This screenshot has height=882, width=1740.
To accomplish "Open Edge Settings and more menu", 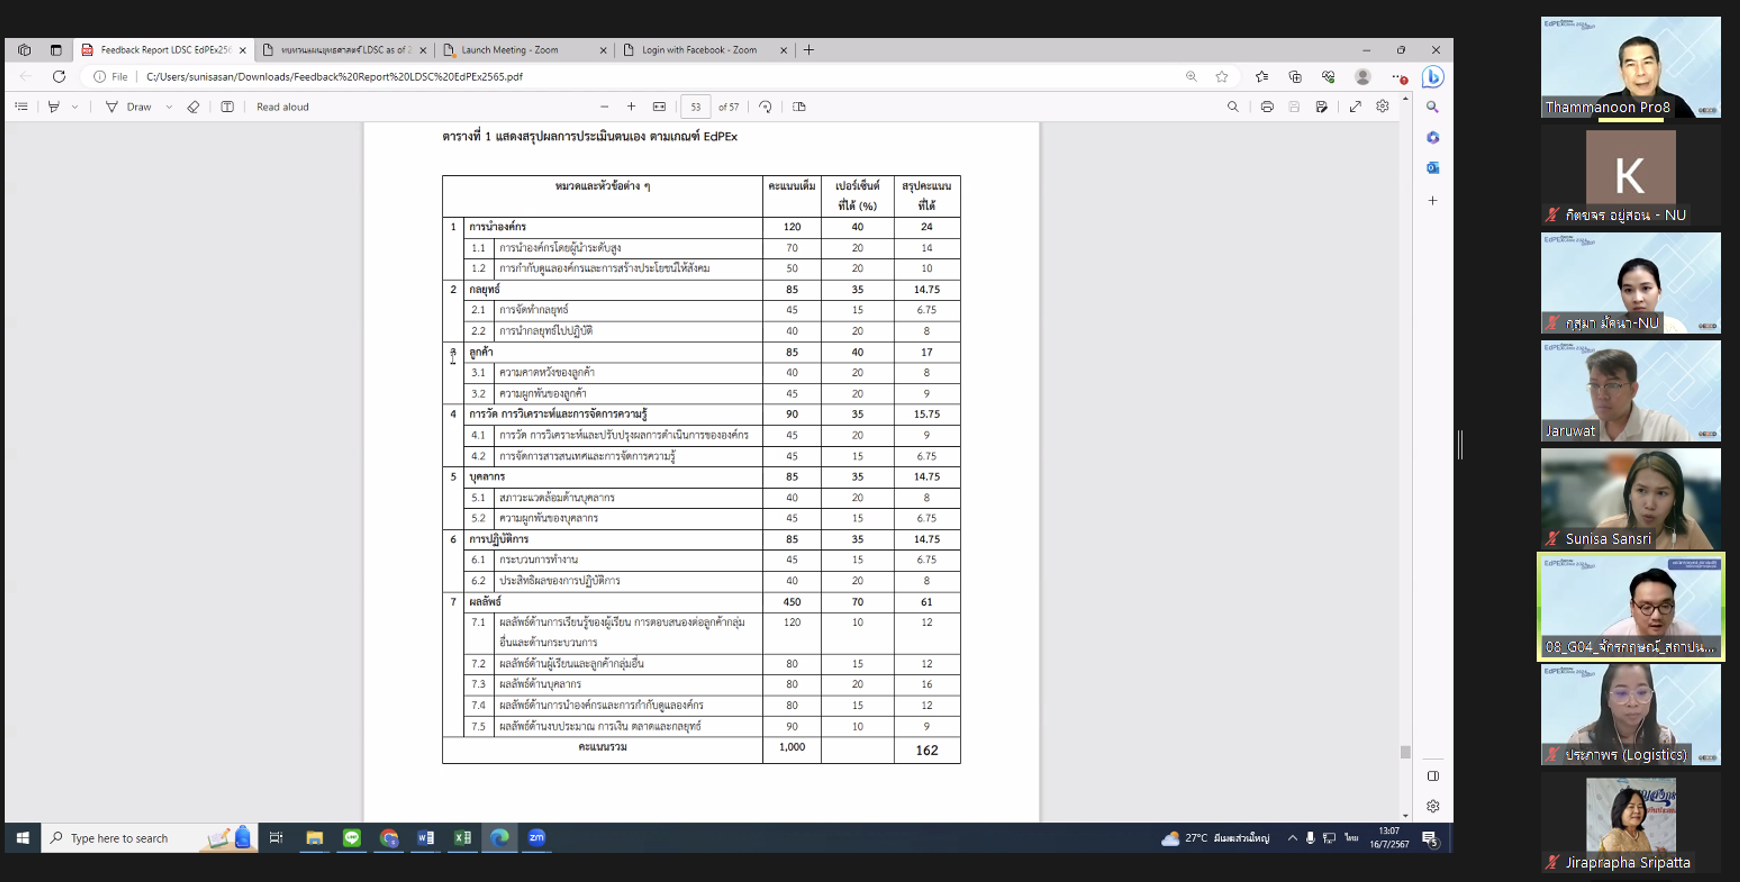I will 1398,77.
